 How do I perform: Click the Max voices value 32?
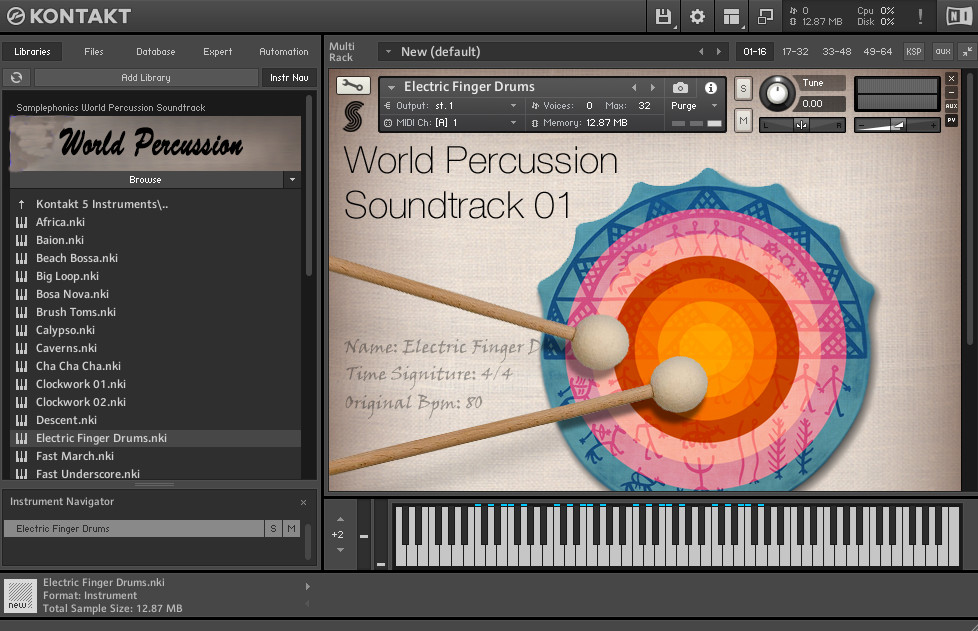[x=644, y=106]
